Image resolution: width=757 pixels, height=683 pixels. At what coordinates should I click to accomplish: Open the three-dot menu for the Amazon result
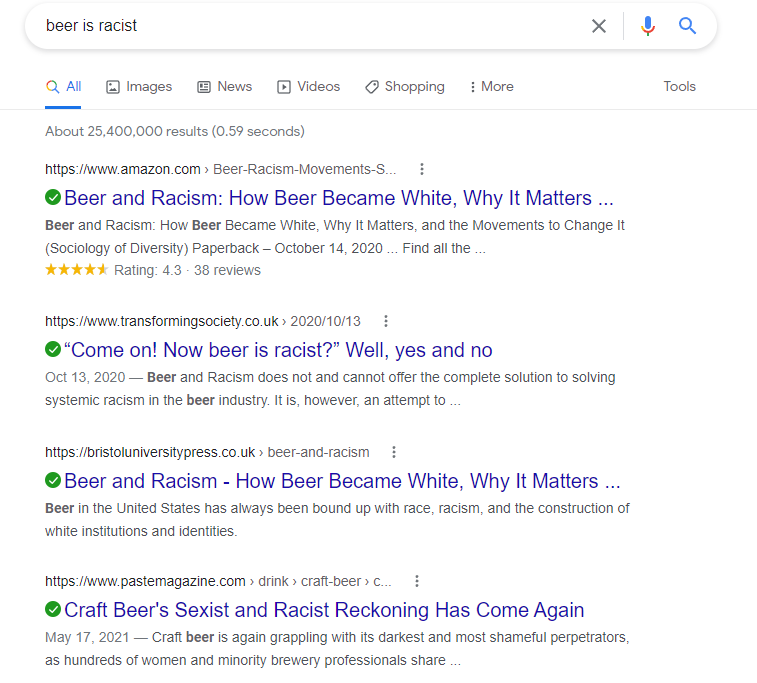point(422,169)
